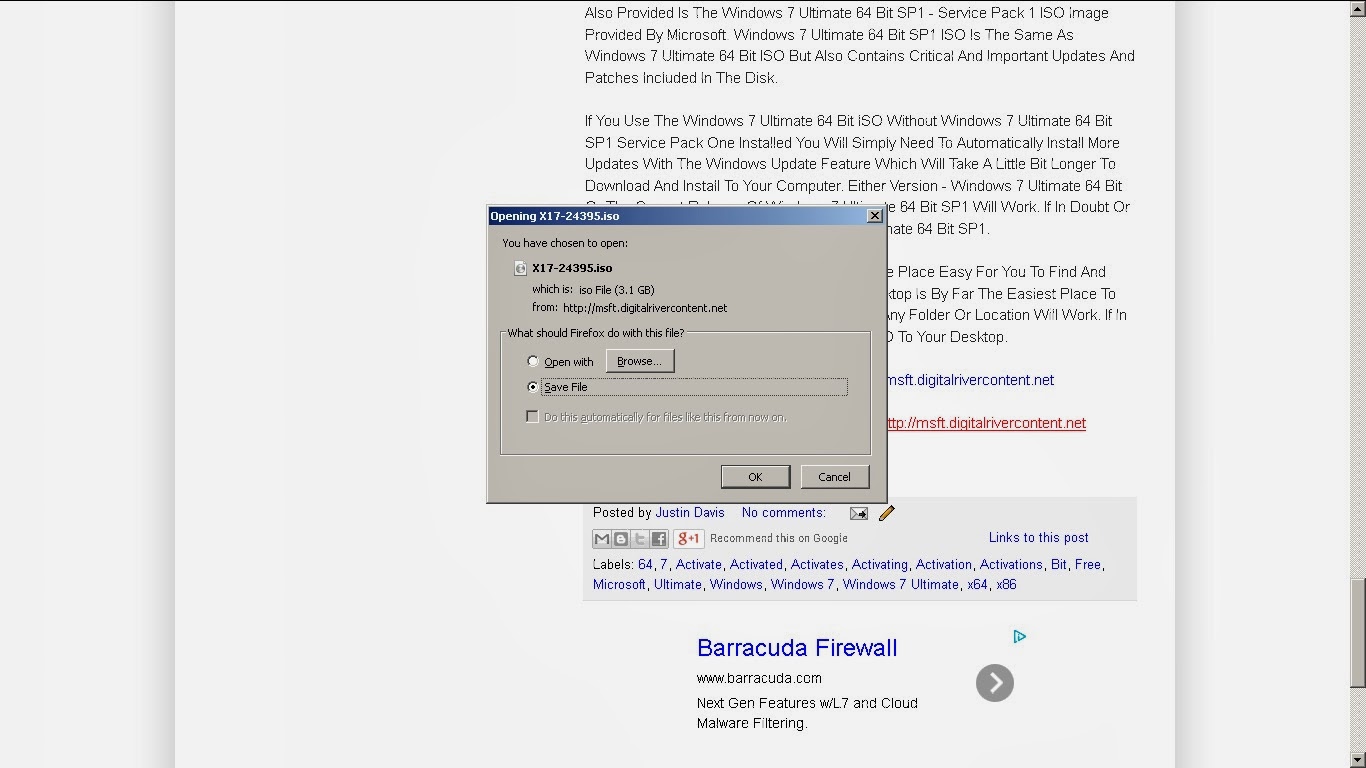1366x768 pixels.
Task: Confirm the download with OK
Action: [x=755, y=477]
